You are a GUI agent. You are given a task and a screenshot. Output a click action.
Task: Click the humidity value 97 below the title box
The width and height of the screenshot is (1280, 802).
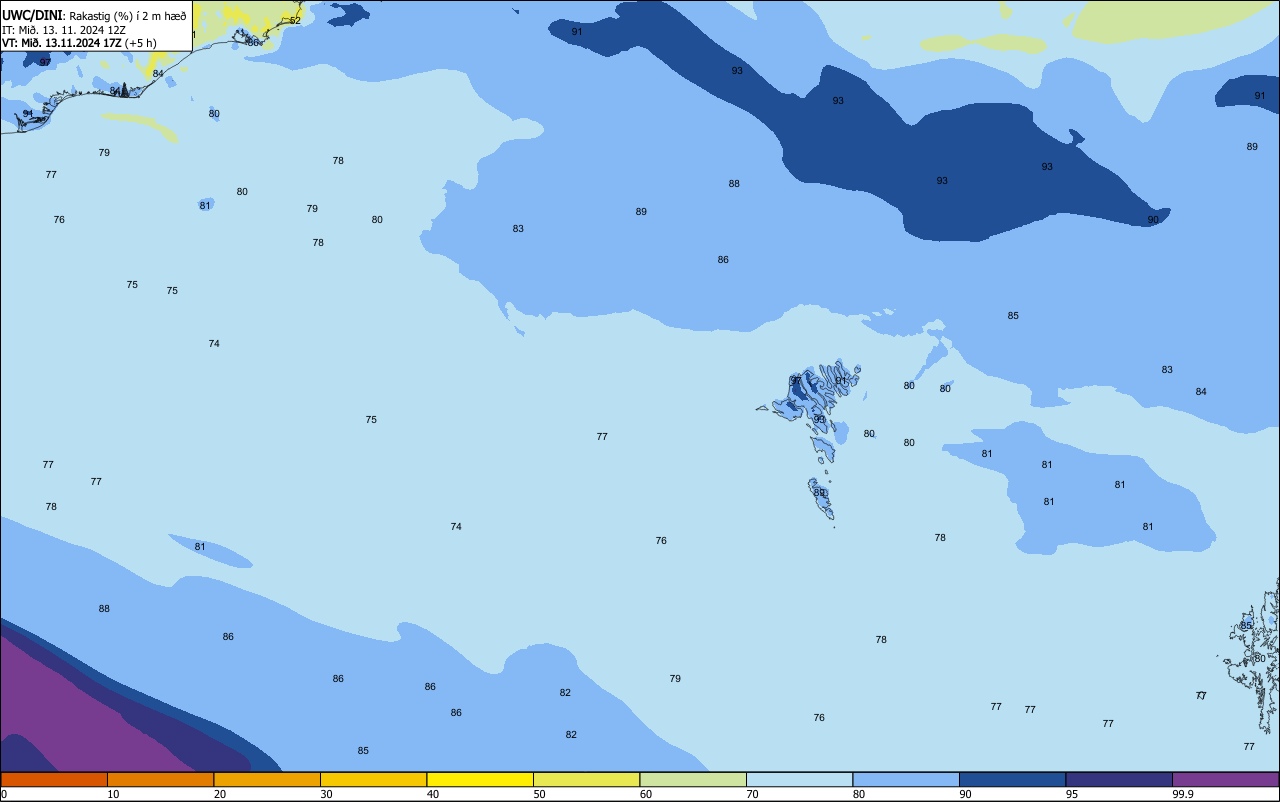tap(45, 62)
